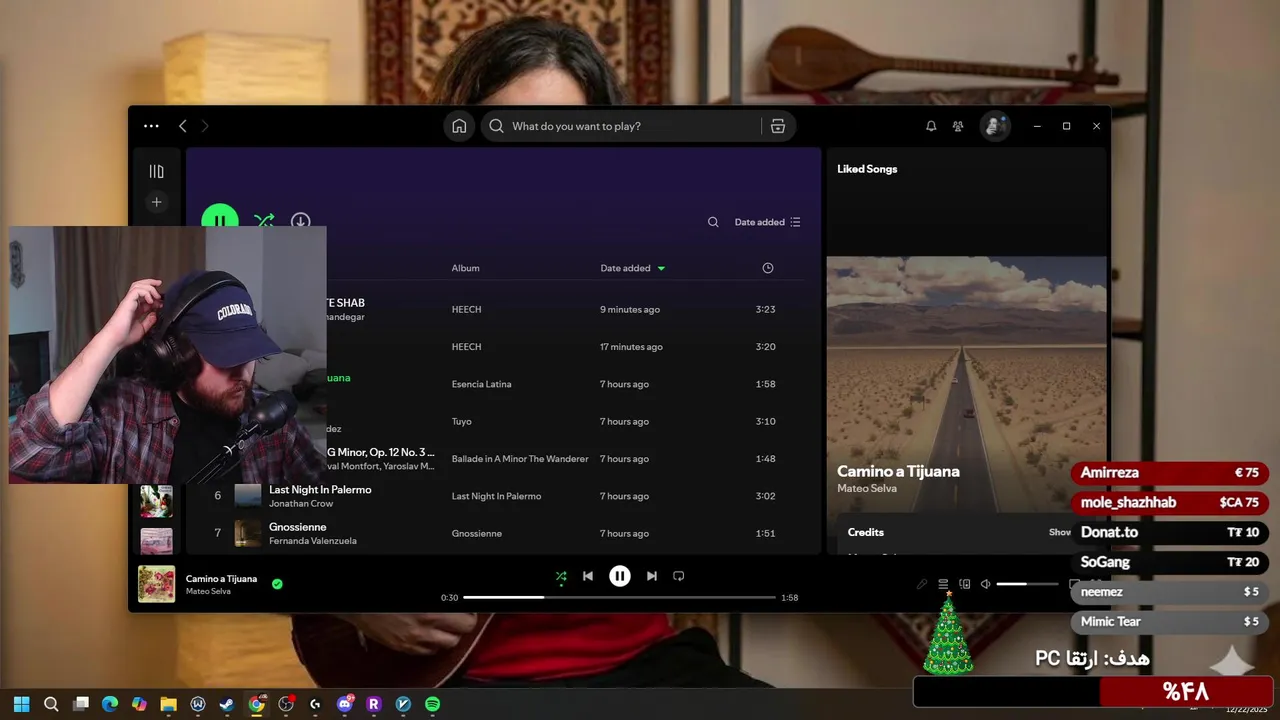Create a playlist with the plus button

156,202
